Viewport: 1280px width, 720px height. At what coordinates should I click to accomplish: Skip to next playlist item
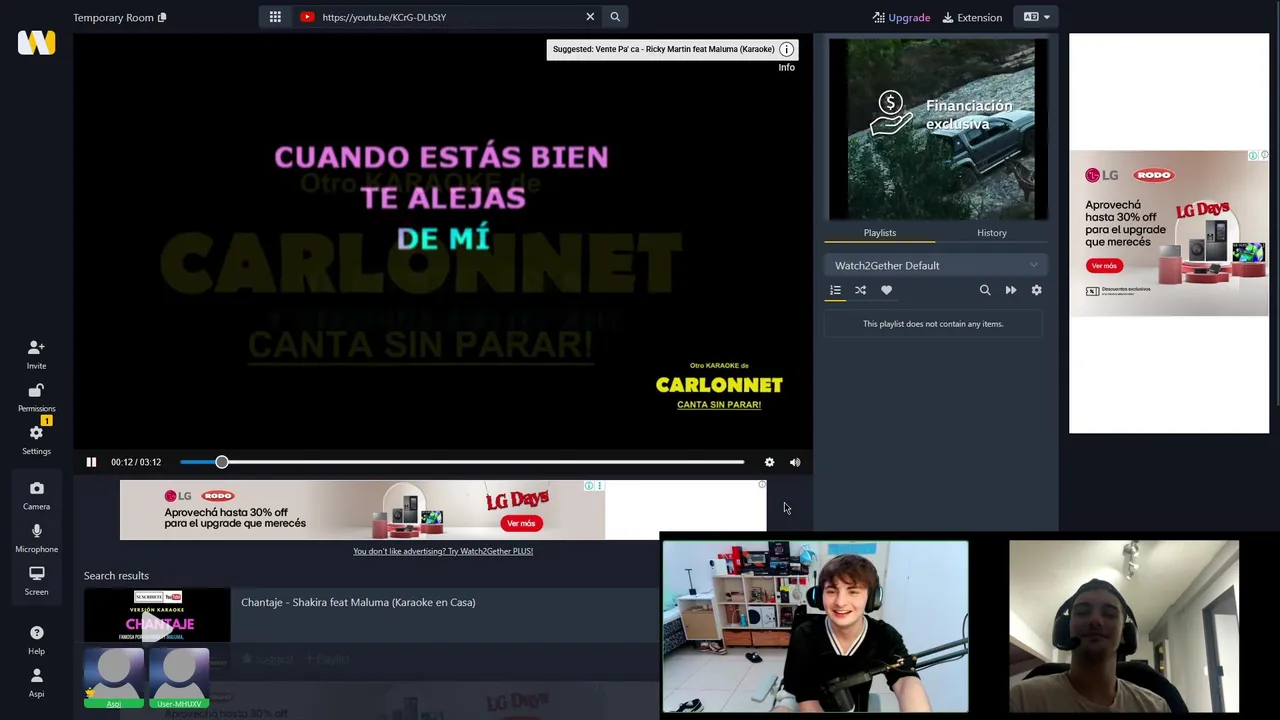1011,290
